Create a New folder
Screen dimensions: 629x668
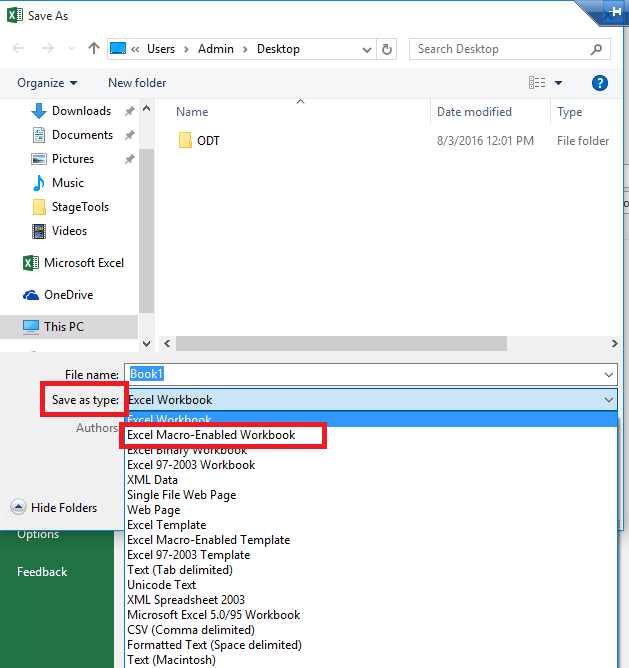(137, 83)
